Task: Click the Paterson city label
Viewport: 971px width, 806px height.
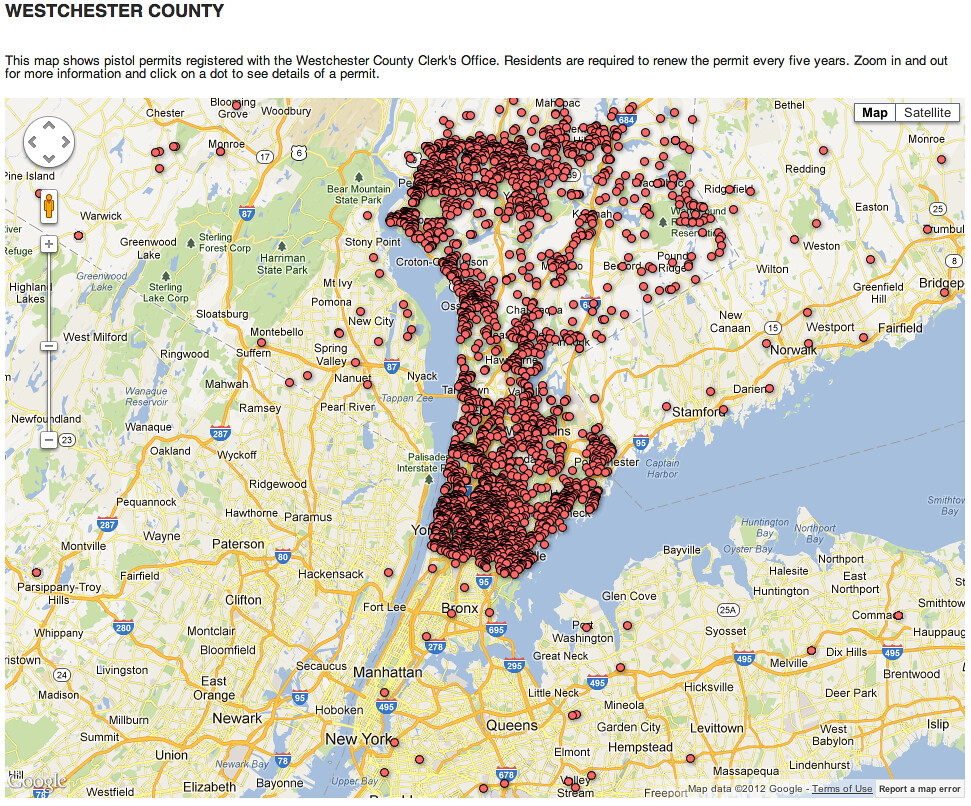Action: tap(238, 544)
